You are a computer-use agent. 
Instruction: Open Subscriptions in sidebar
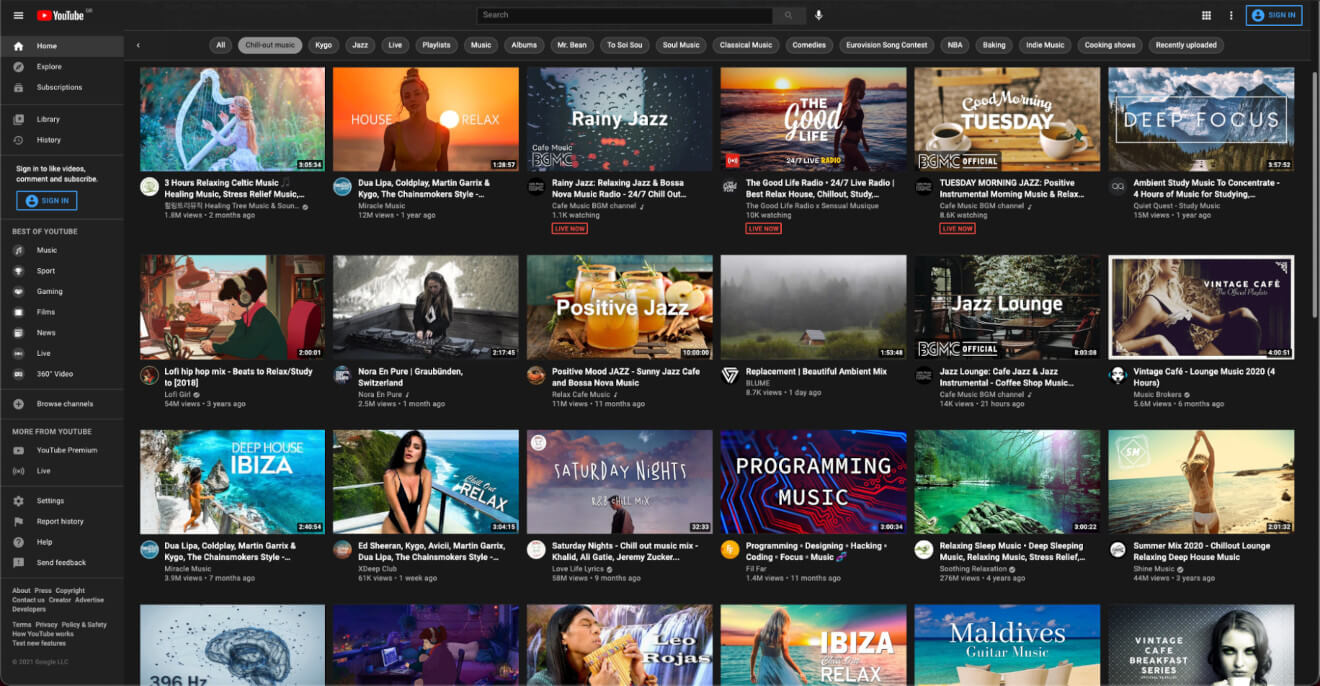tap(62, 87)
